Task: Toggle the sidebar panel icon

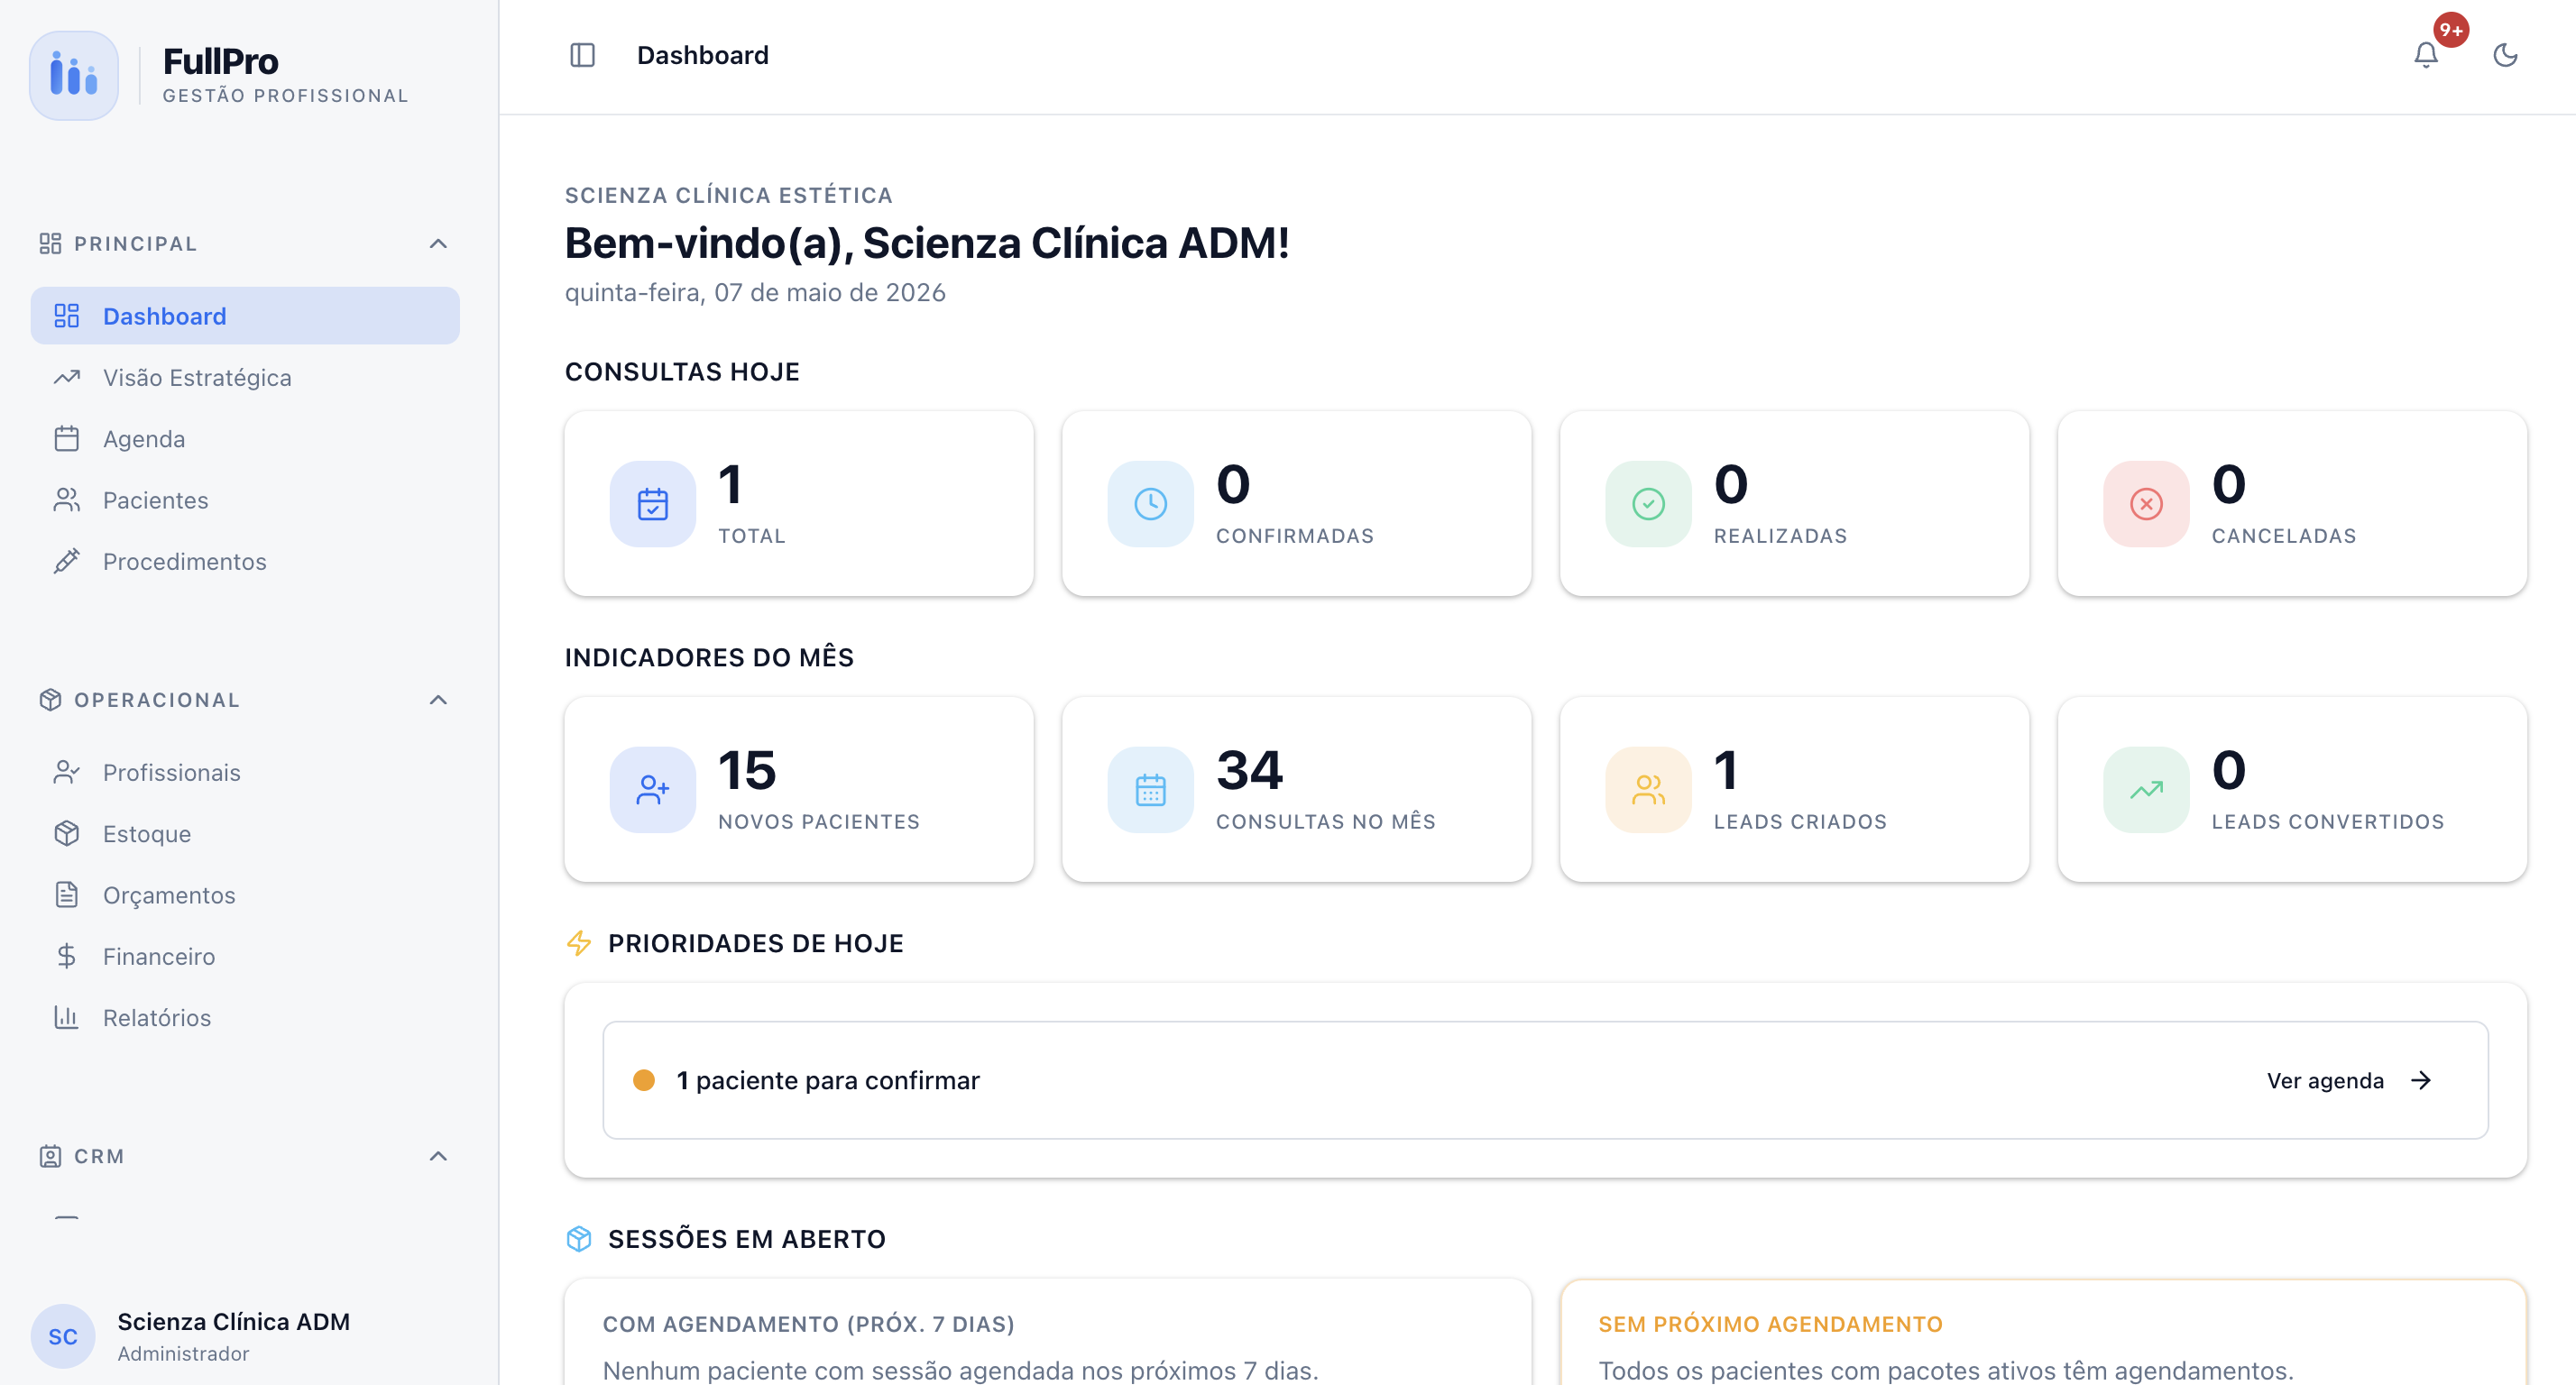Action: (x=582, y=55)
